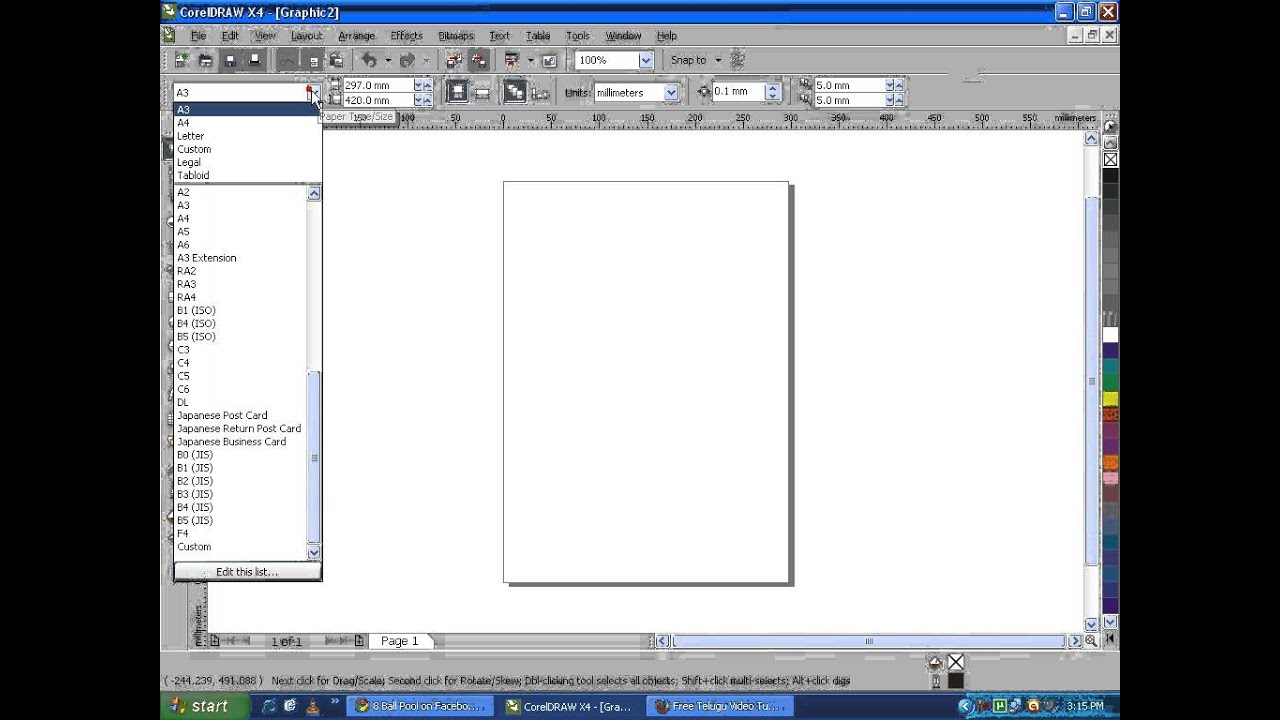Switch to the Ball Pool taskbar window

coord(420,706)
